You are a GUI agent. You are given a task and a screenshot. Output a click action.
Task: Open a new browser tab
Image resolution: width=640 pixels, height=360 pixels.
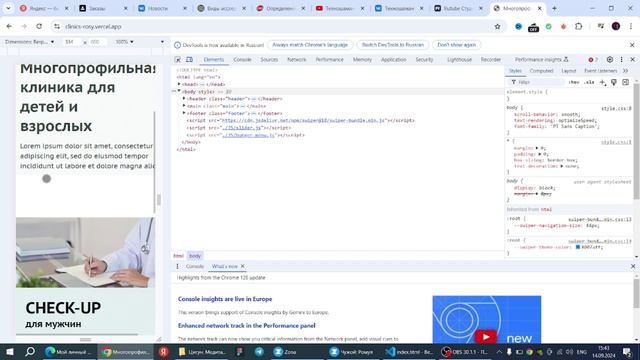[554, 8]
